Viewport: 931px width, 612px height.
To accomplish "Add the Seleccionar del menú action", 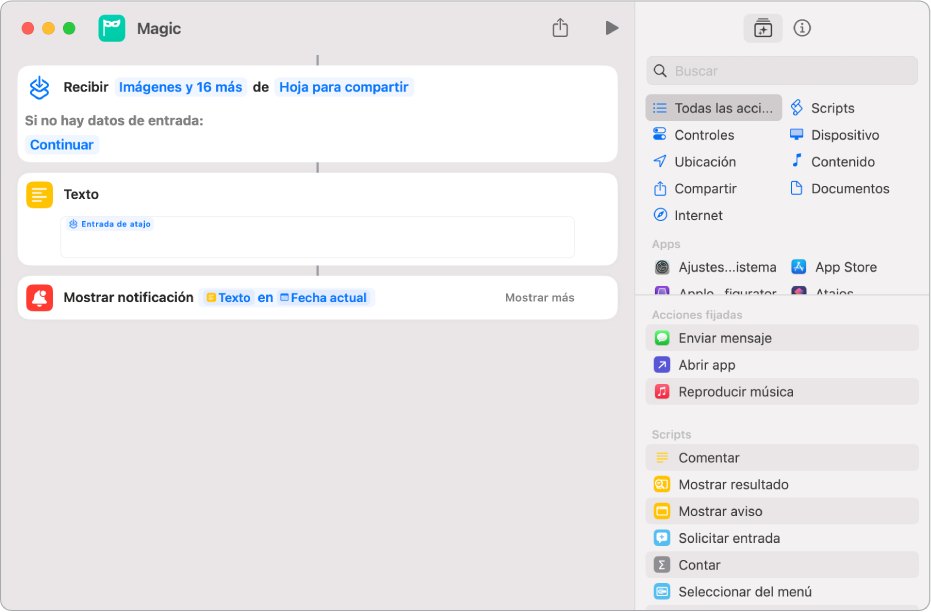I will (782, 591).
